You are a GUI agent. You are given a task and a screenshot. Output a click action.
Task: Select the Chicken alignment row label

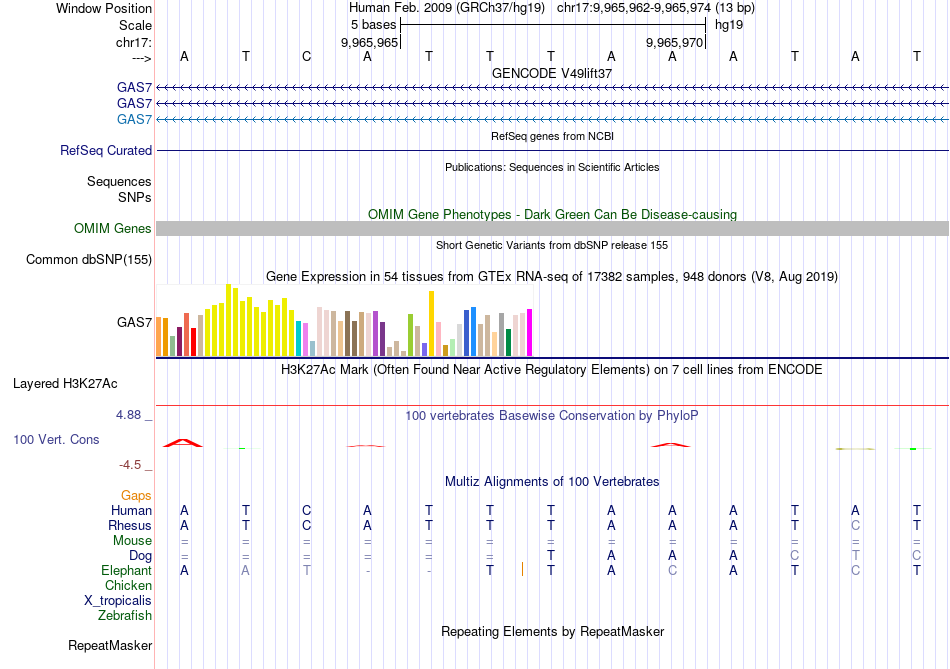[128, 585]
